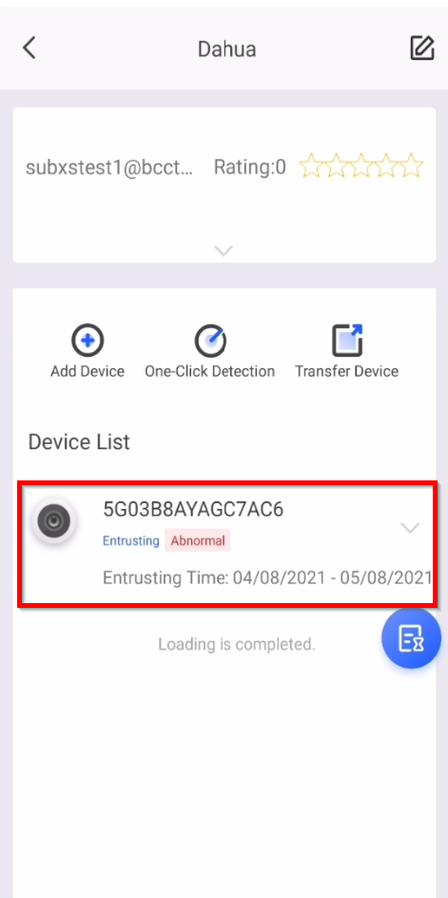Image resolution: width=448 pixels, height=898 pixels.
Task: Click the fifth rating star
Action: pos(411,166)
